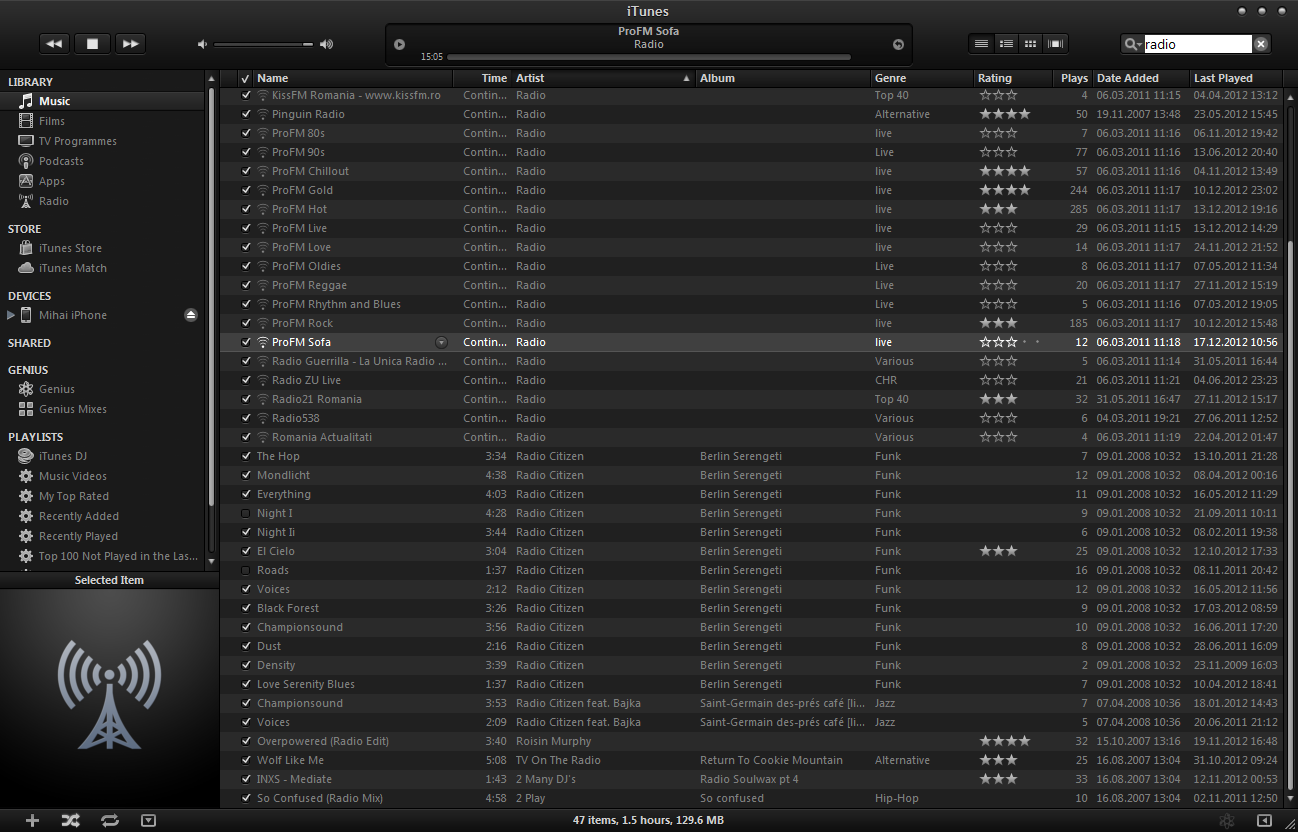Stop playback with the stop button
The height and width of the screenshot is (832, 1298).
[92, 44]
